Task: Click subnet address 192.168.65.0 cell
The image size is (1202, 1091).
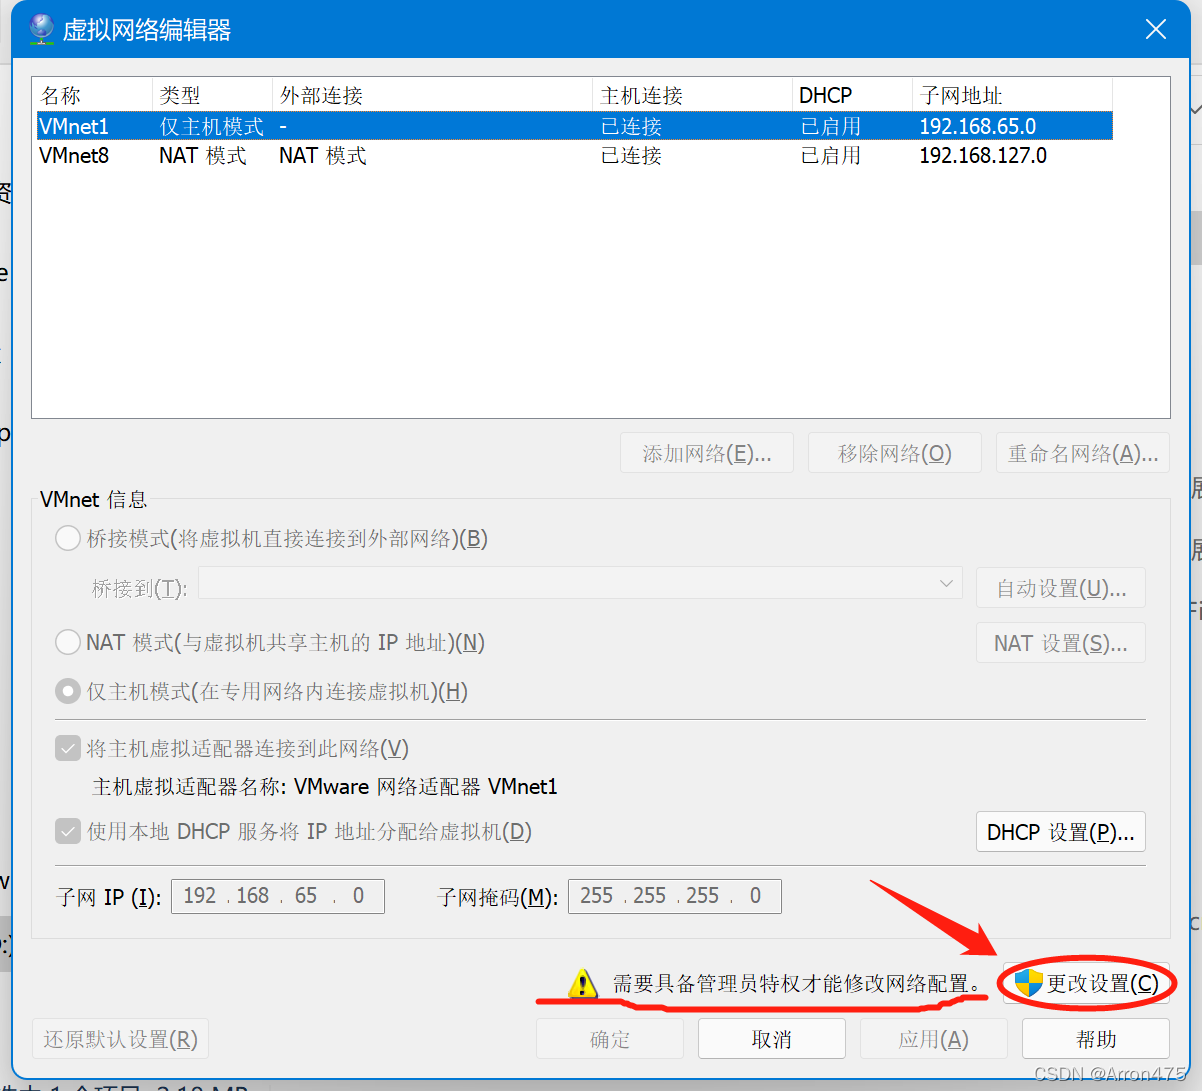Action: (978, 127)
